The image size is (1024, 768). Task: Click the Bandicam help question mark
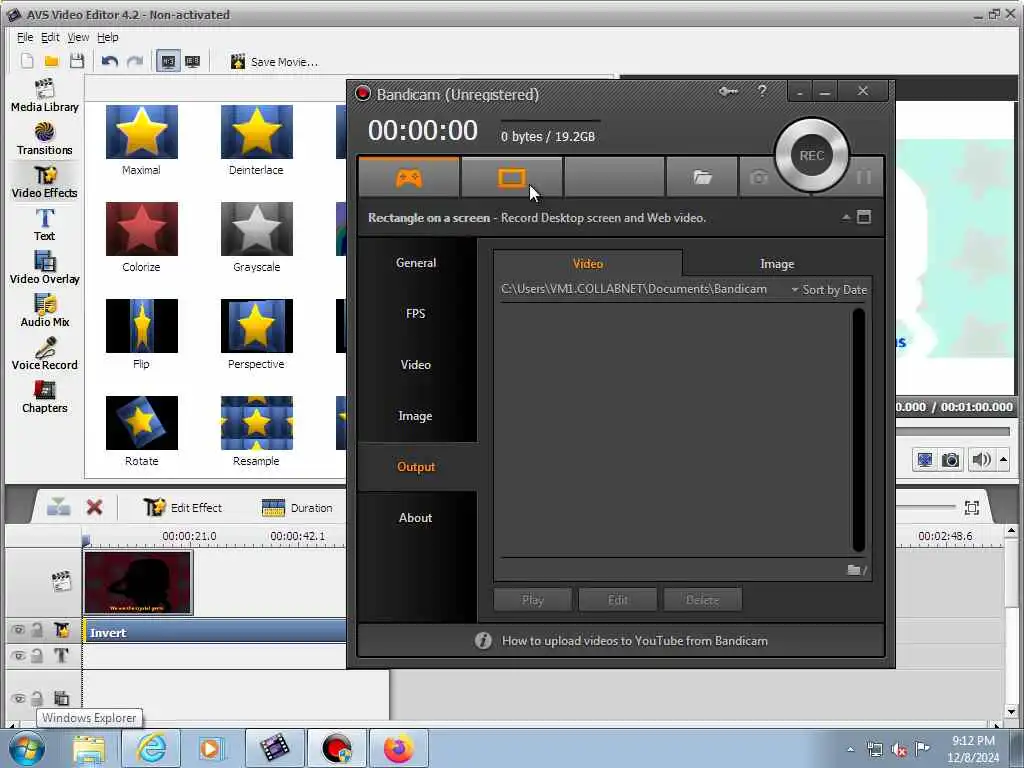point(762,91)
